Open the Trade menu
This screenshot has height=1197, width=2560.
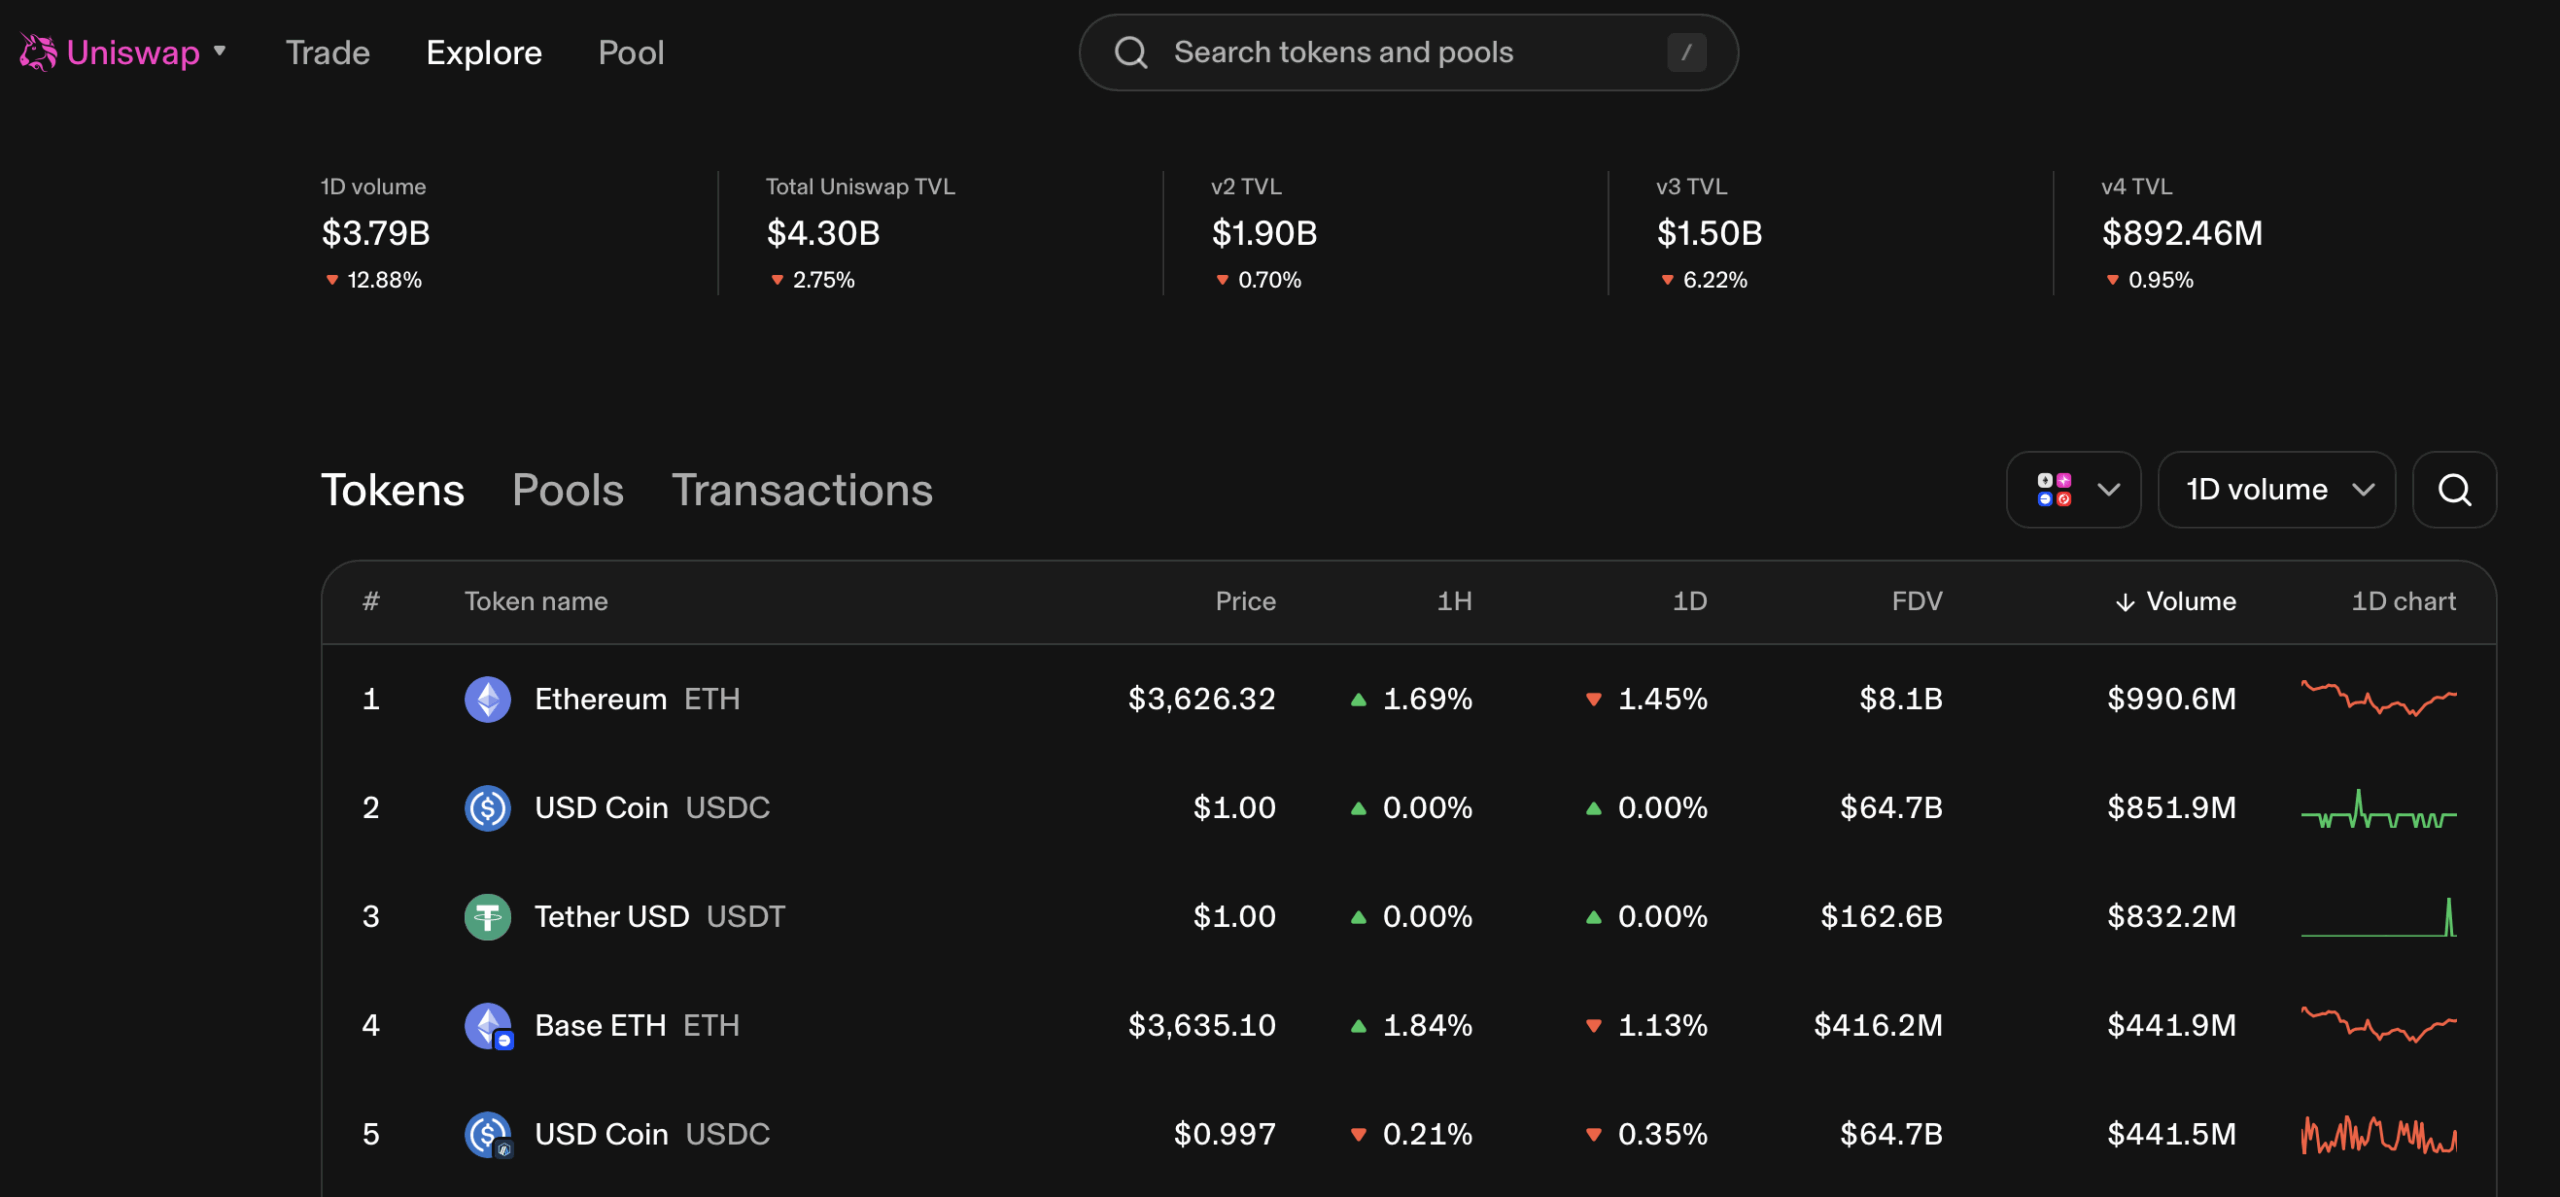click(328, 52)
